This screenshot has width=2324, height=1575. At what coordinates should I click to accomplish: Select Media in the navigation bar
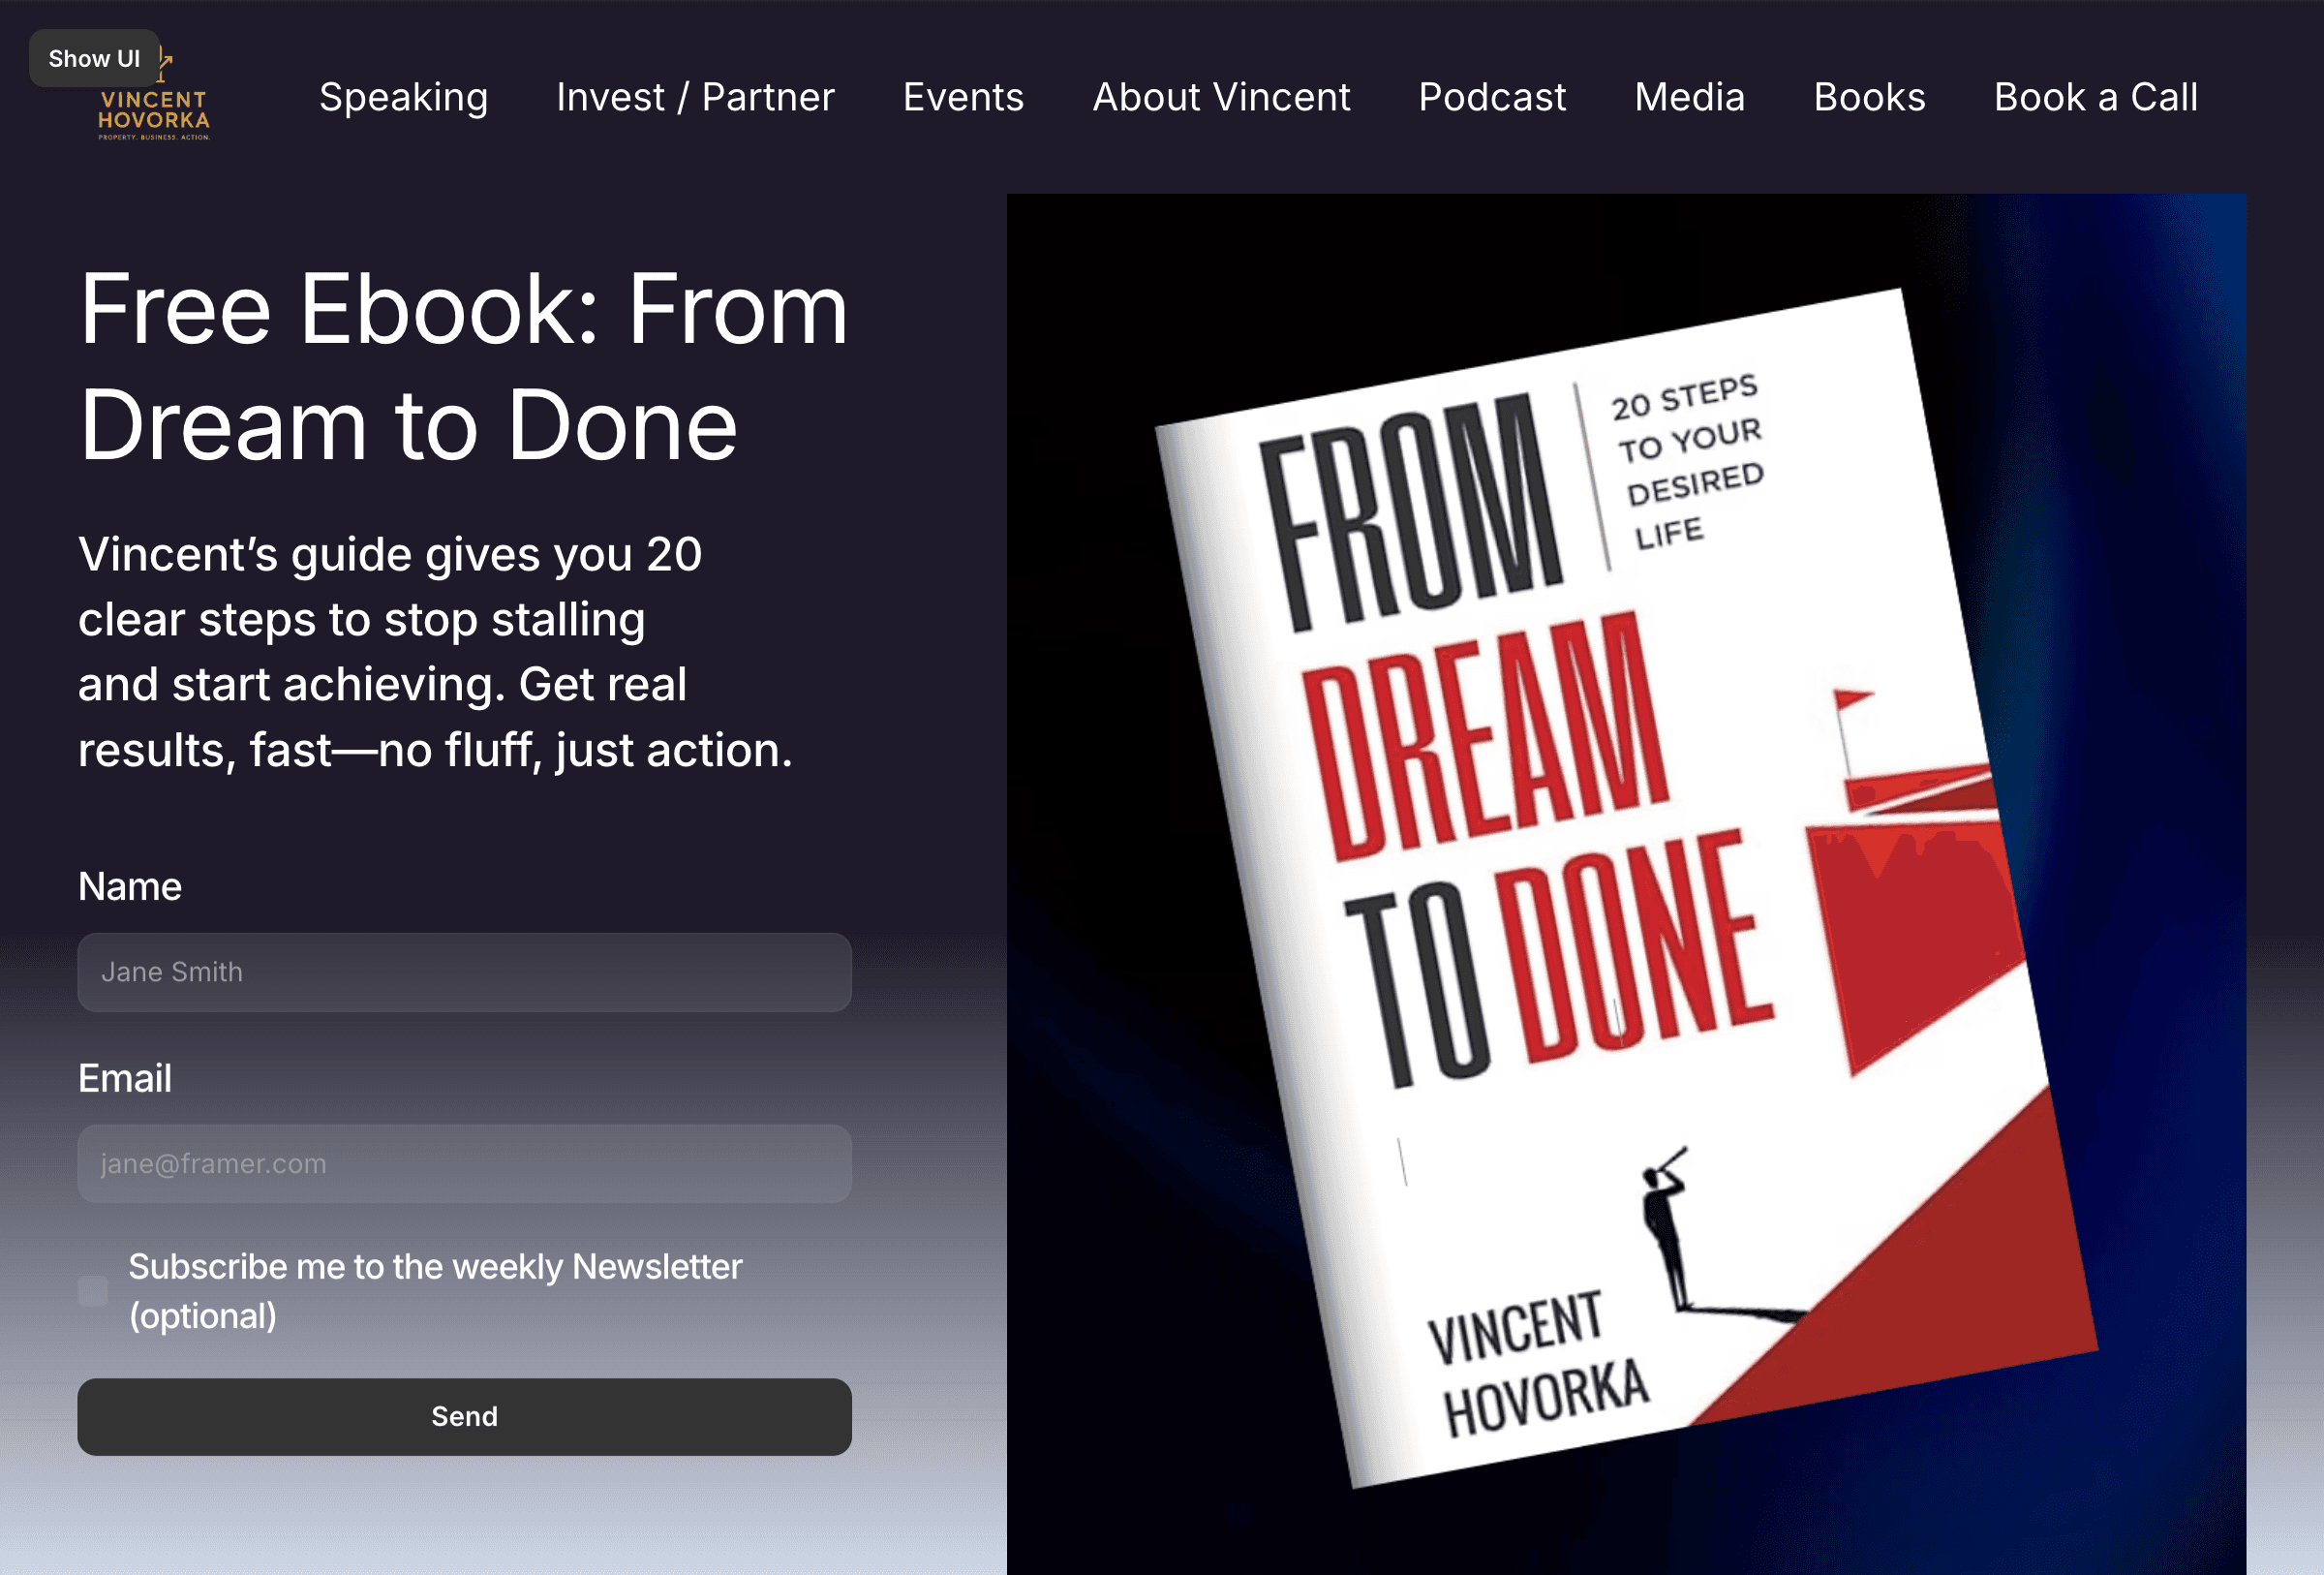click(1689, 97)
